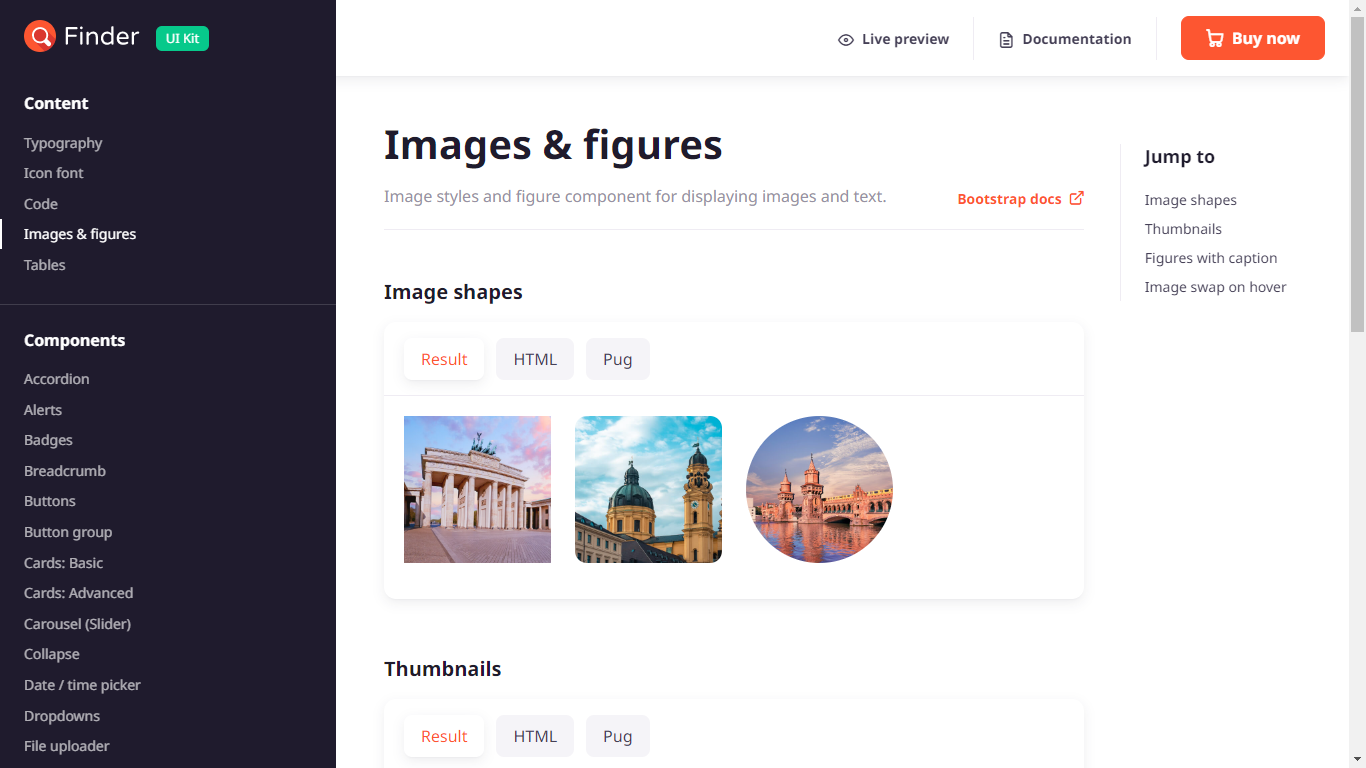Jump to Thumbnails section
This screenshot has height=768, width=1366.
[x=1183, y=229]
